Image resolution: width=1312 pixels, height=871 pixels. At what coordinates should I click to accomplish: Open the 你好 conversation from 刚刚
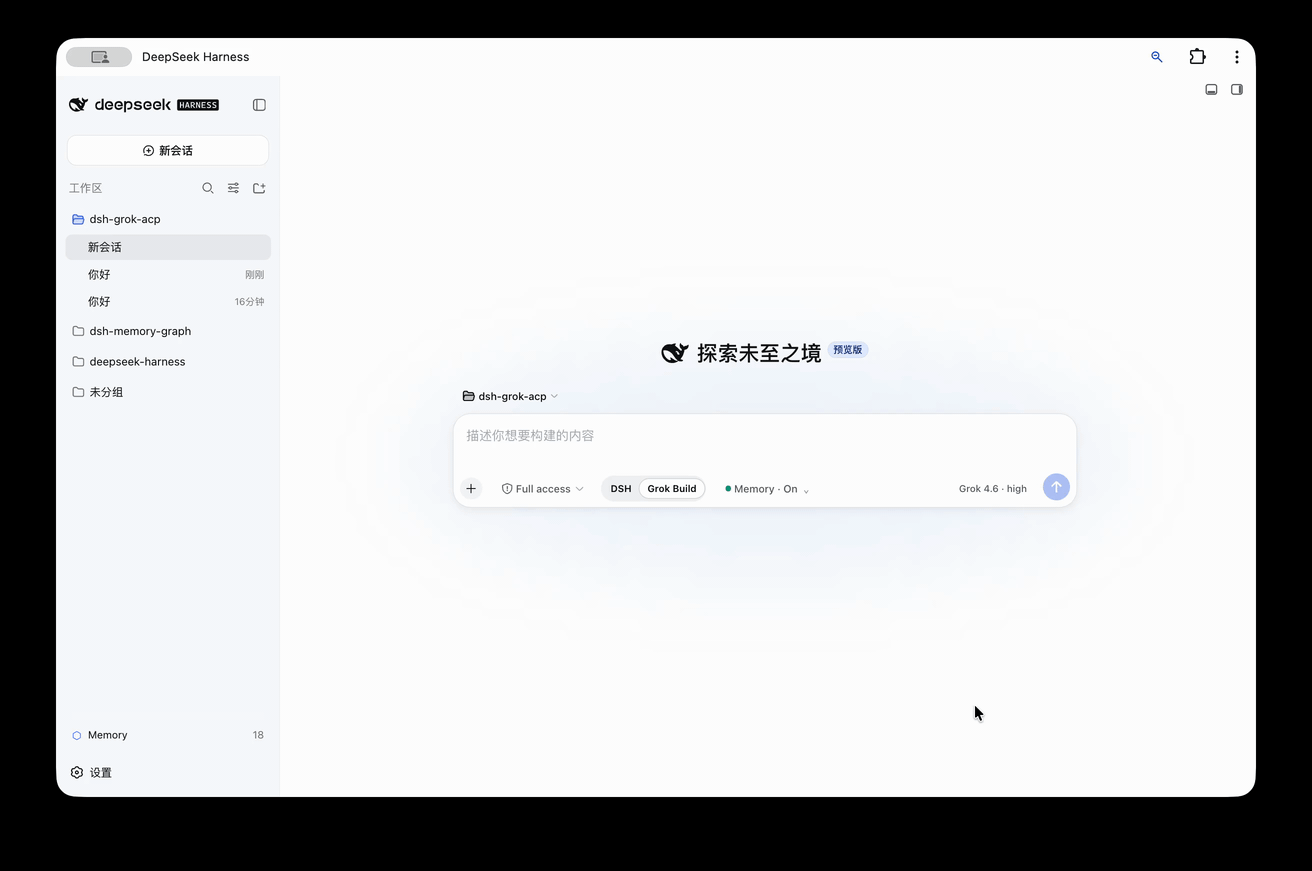pyautogui.click(x=168, y=274)
